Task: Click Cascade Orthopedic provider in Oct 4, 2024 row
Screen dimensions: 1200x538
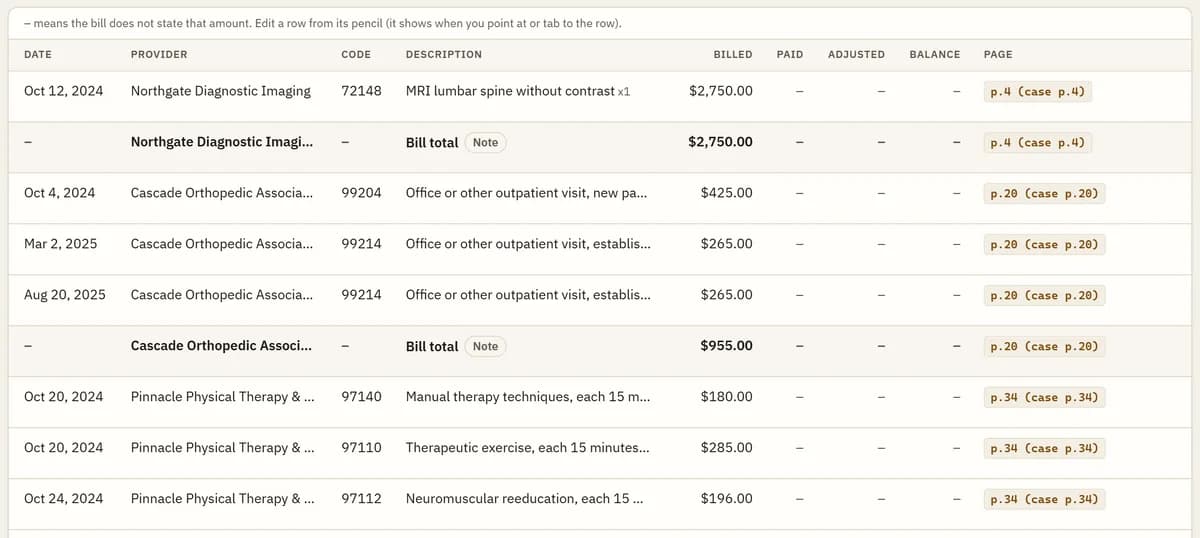Action: click(x=221, y=193)
